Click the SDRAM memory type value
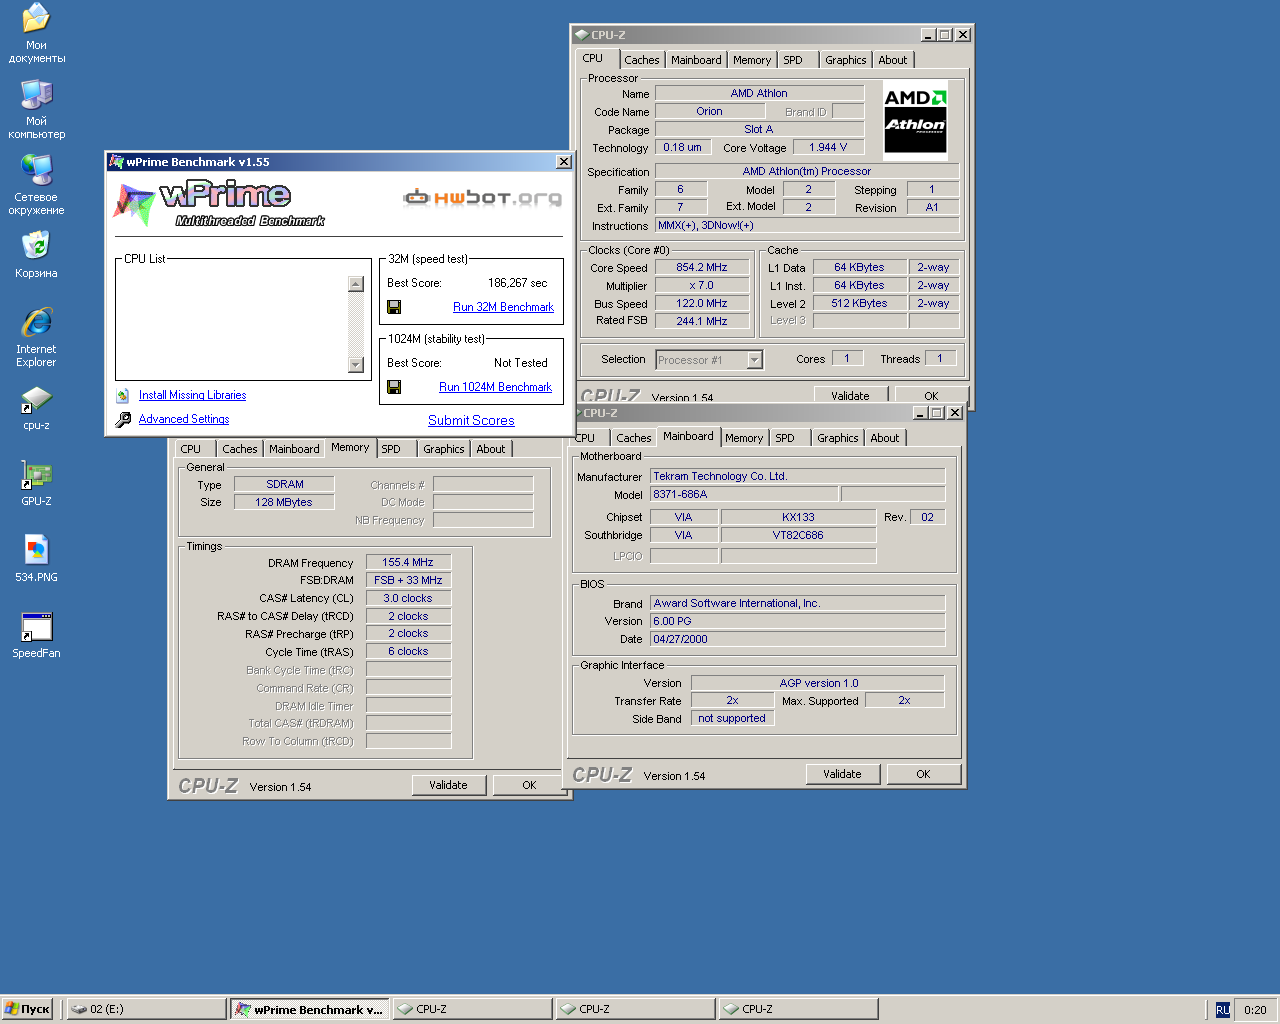The height and width of the screenshot is (1024, 1280). point(285,485)
